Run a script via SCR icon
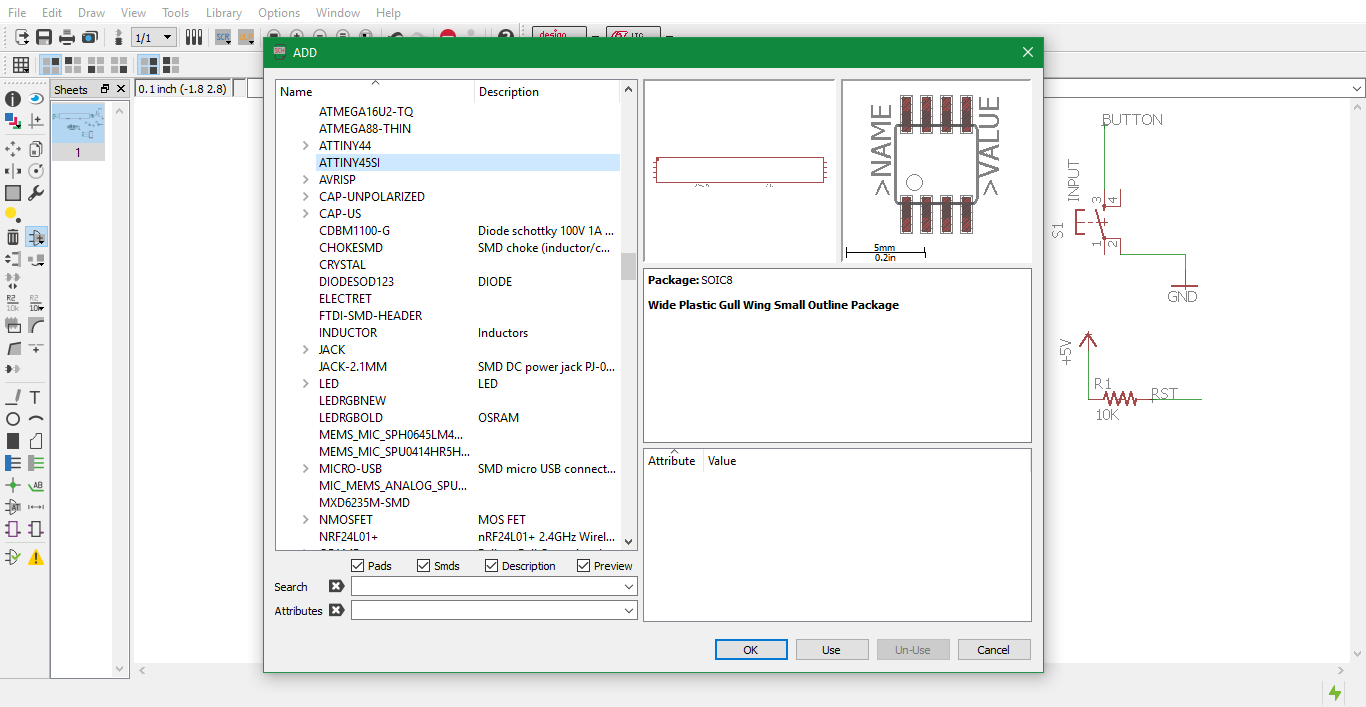This screenshot has width=1366, height=707. (223, 37)
